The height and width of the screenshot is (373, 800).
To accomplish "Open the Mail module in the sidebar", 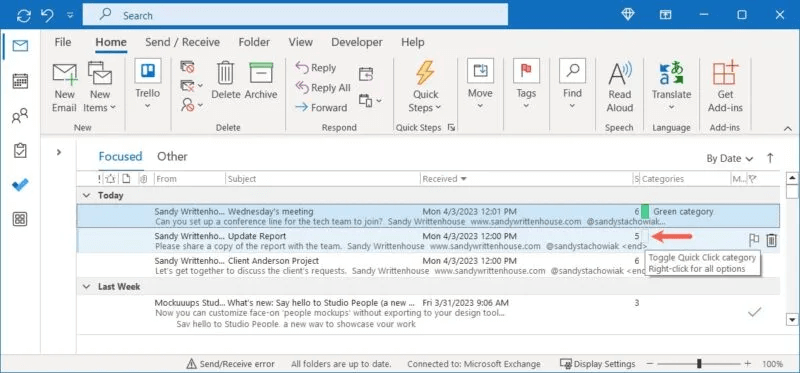I will (x=20, y=46).
